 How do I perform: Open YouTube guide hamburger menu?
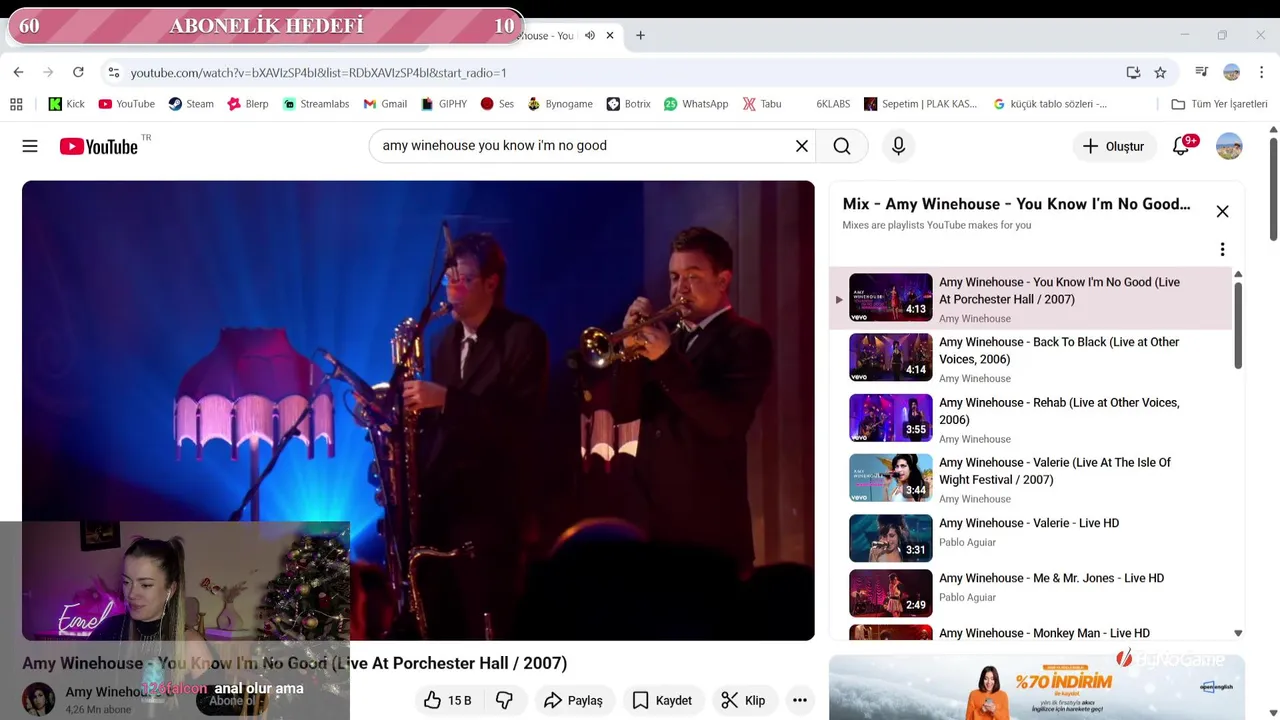point(30,146)
